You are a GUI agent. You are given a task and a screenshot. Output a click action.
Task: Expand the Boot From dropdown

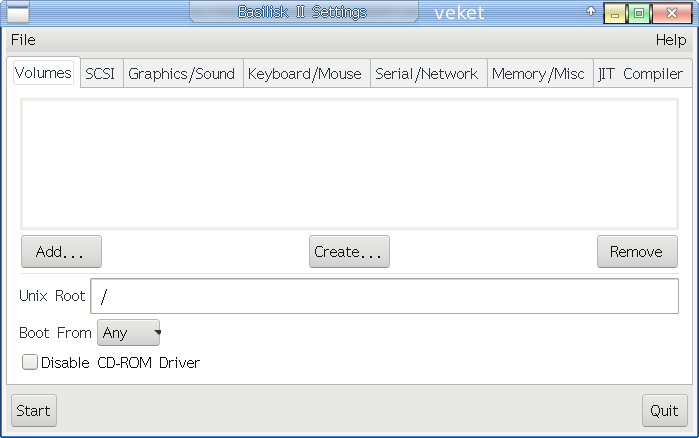pos(129,333)
